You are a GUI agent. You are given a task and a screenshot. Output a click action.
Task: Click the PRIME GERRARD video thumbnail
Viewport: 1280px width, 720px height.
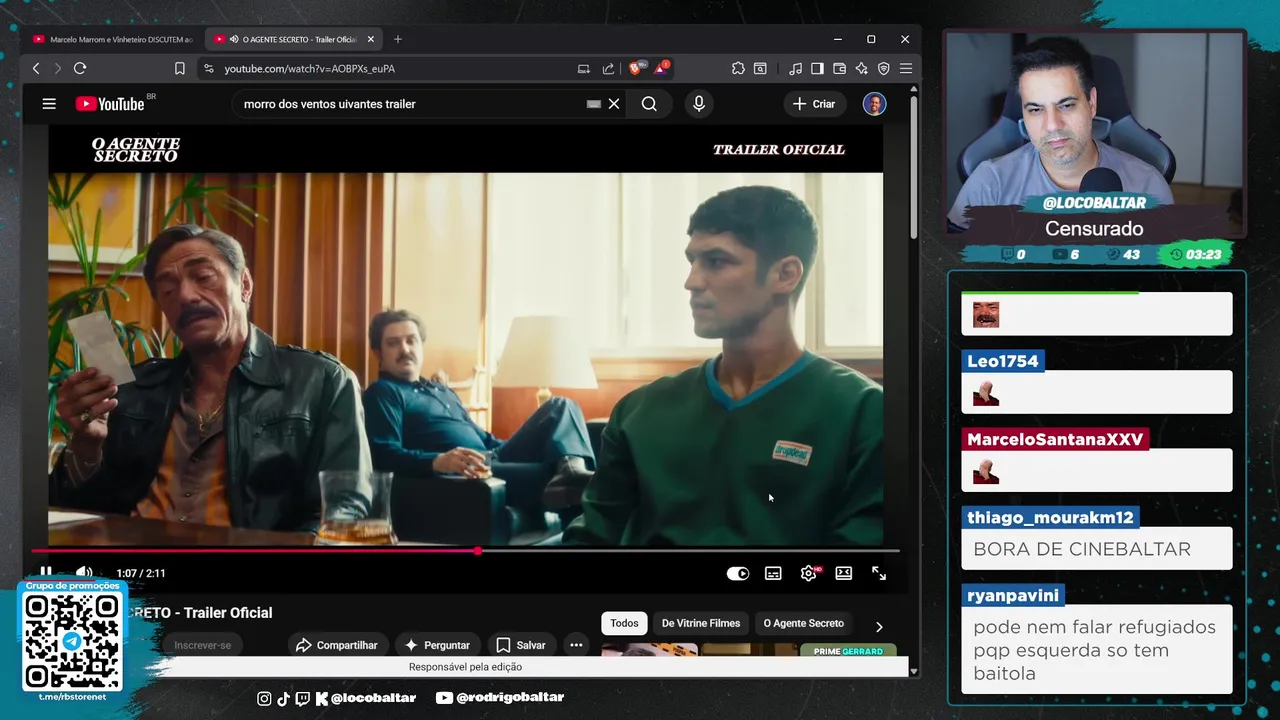pyautogui.click(x=848, y=650)
